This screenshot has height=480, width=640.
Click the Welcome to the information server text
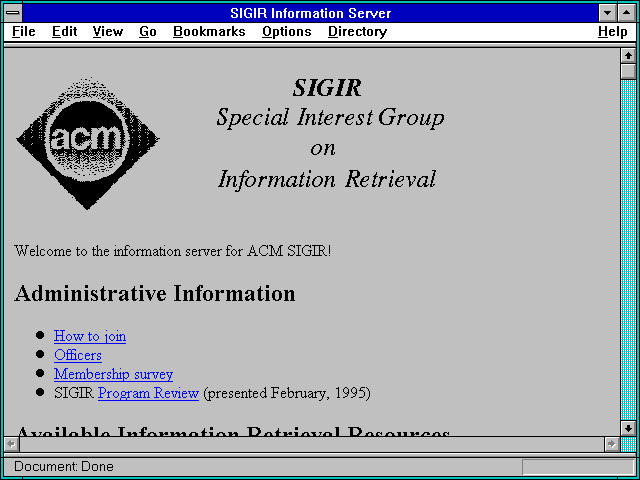click(172, 251)
